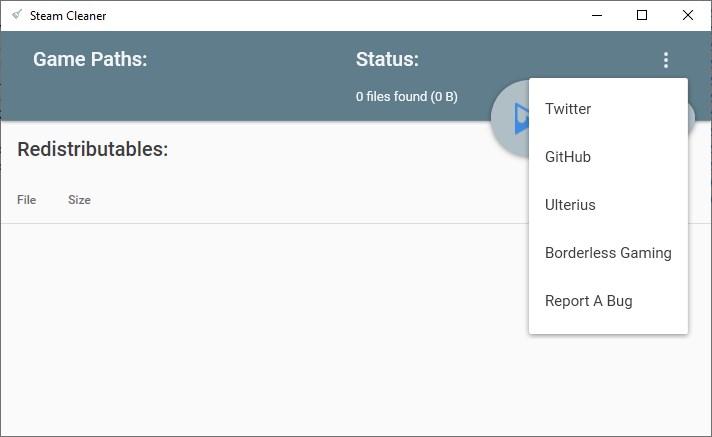Select GitHub in the overflow menu

(568, 157)
